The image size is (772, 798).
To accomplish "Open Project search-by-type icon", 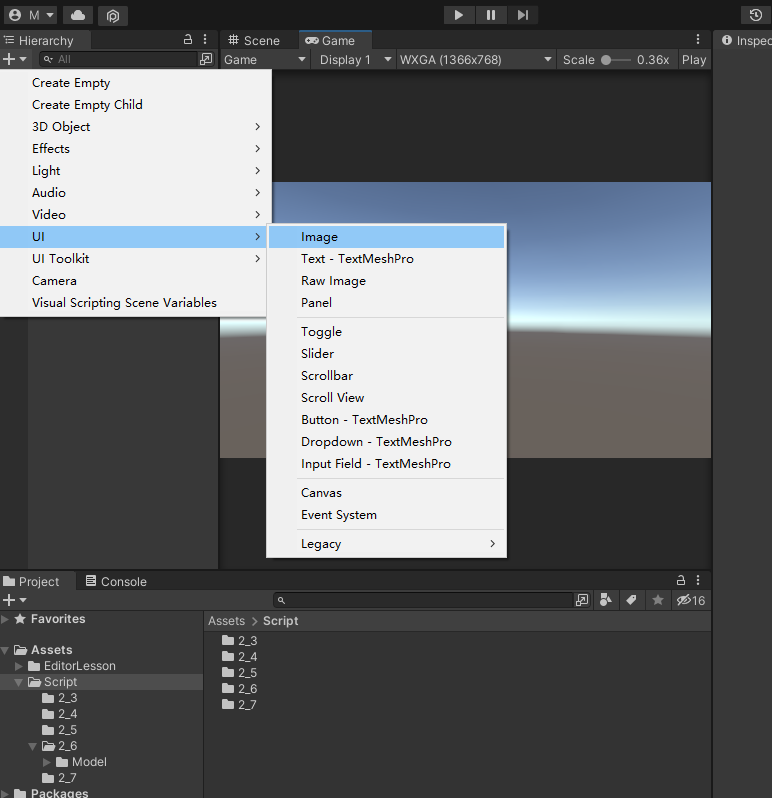I will pyautogui.click(x=606, y=601).
